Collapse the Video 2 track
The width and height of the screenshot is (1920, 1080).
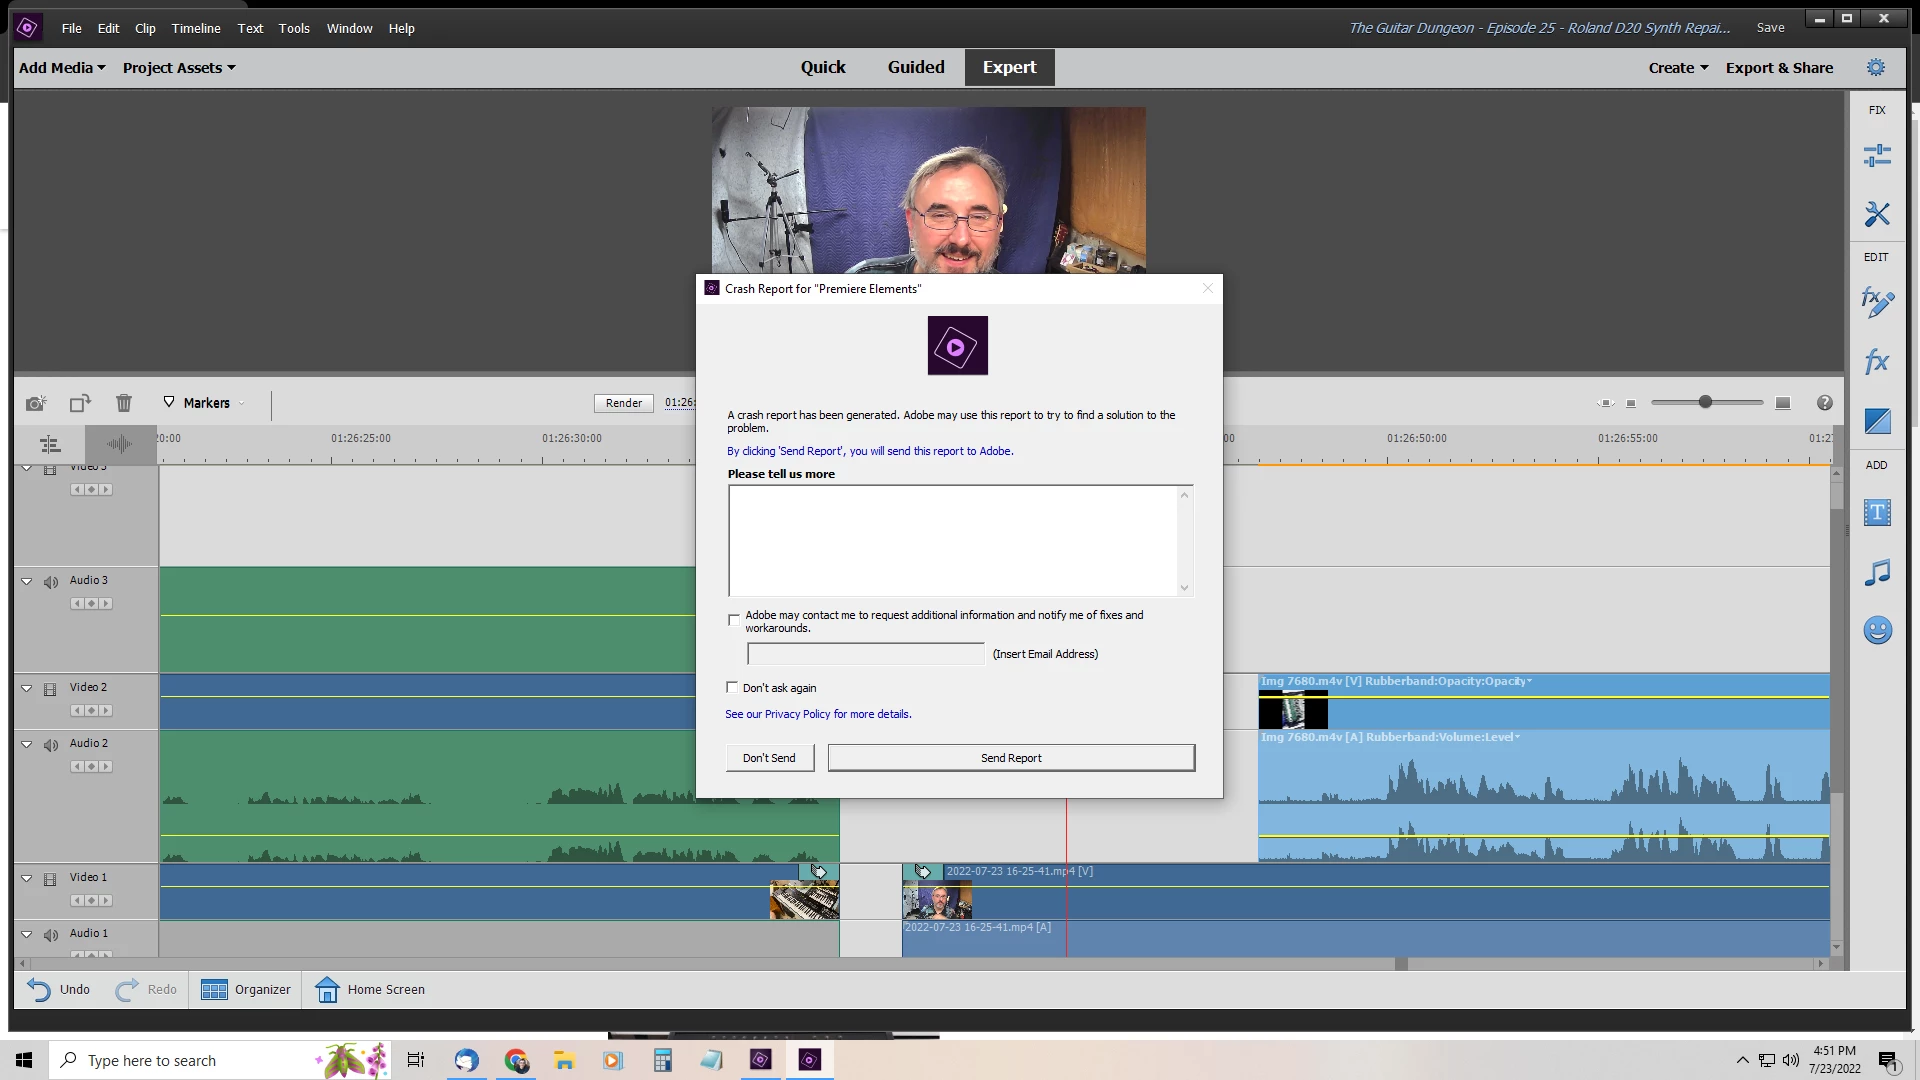[x=27, y=688]
